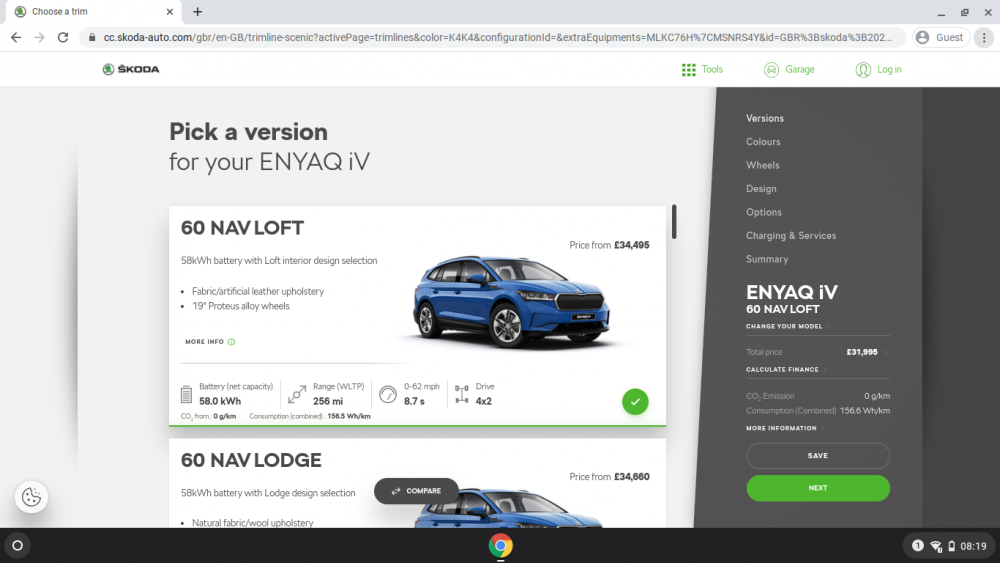The width and height of the screenshot is (1000, 563).
Task: Open the Tools grid icon
Action: (688, 69)
